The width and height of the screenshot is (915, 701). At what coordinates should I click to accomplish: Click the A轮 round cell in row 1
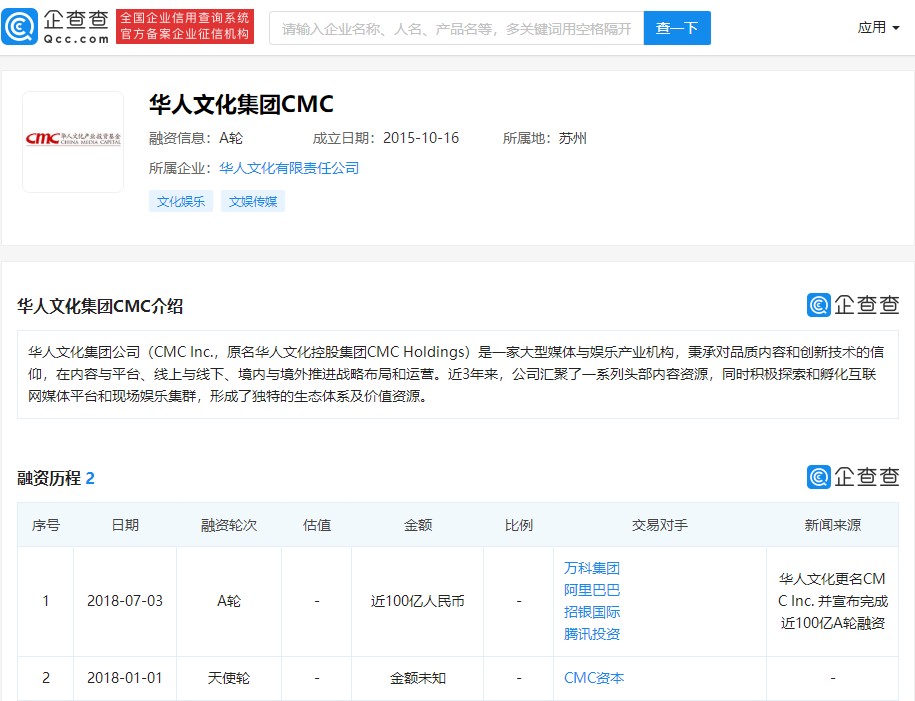tap(229, 601)
